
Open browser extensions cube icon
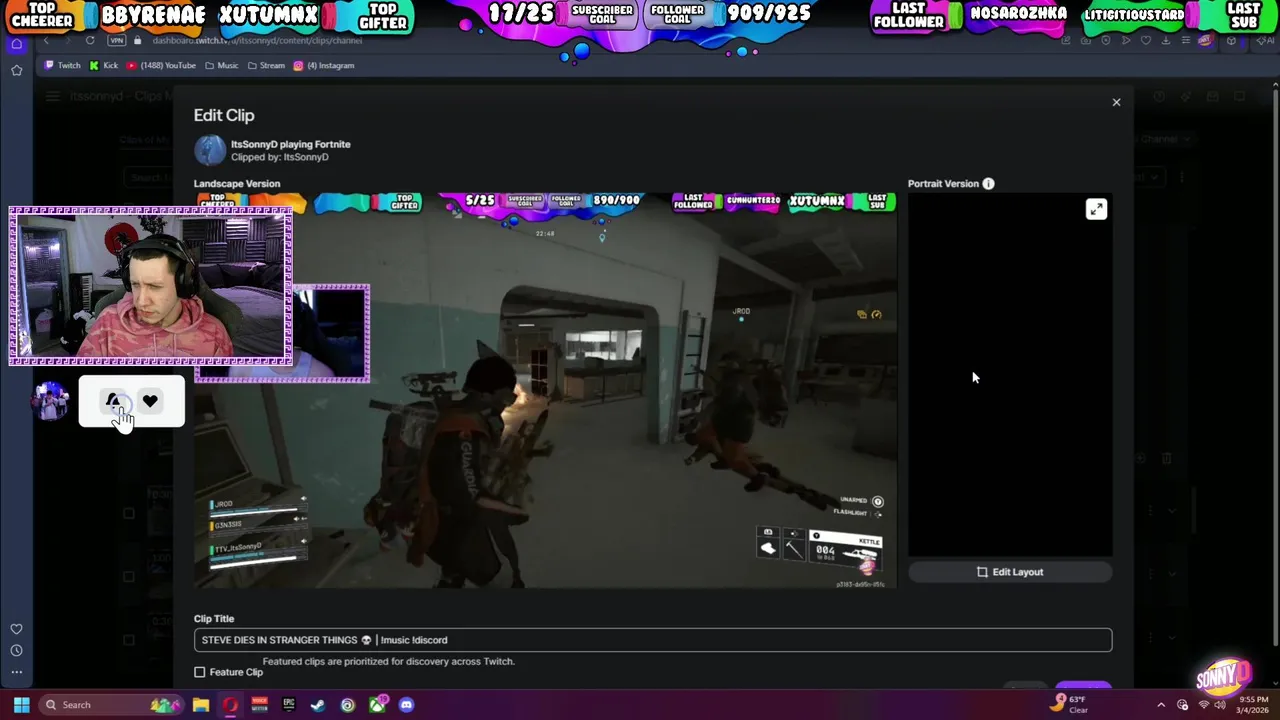pos(1231,41)
